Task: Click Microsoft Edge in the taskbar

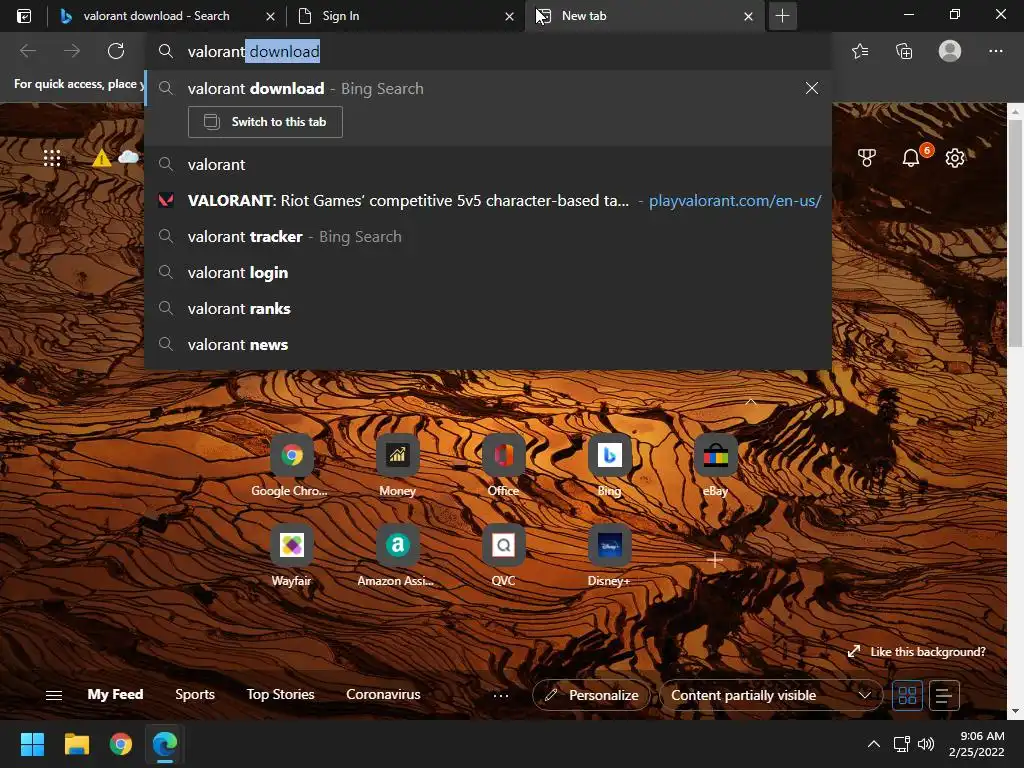Action: point(165,744)
